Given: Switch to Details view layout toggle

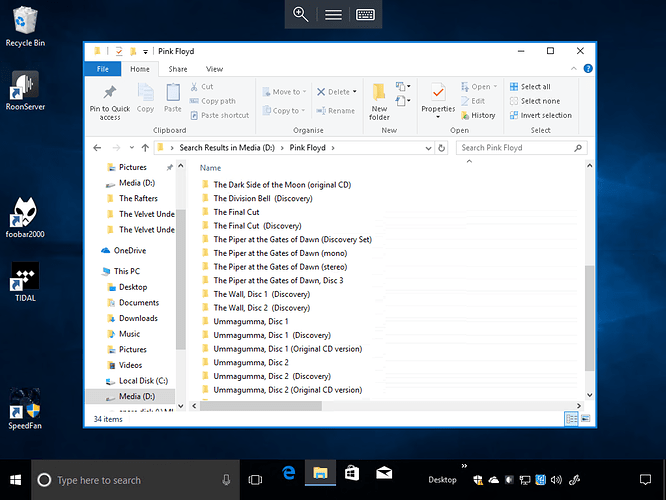Looking at the screenshot, I should click(571, 419).
